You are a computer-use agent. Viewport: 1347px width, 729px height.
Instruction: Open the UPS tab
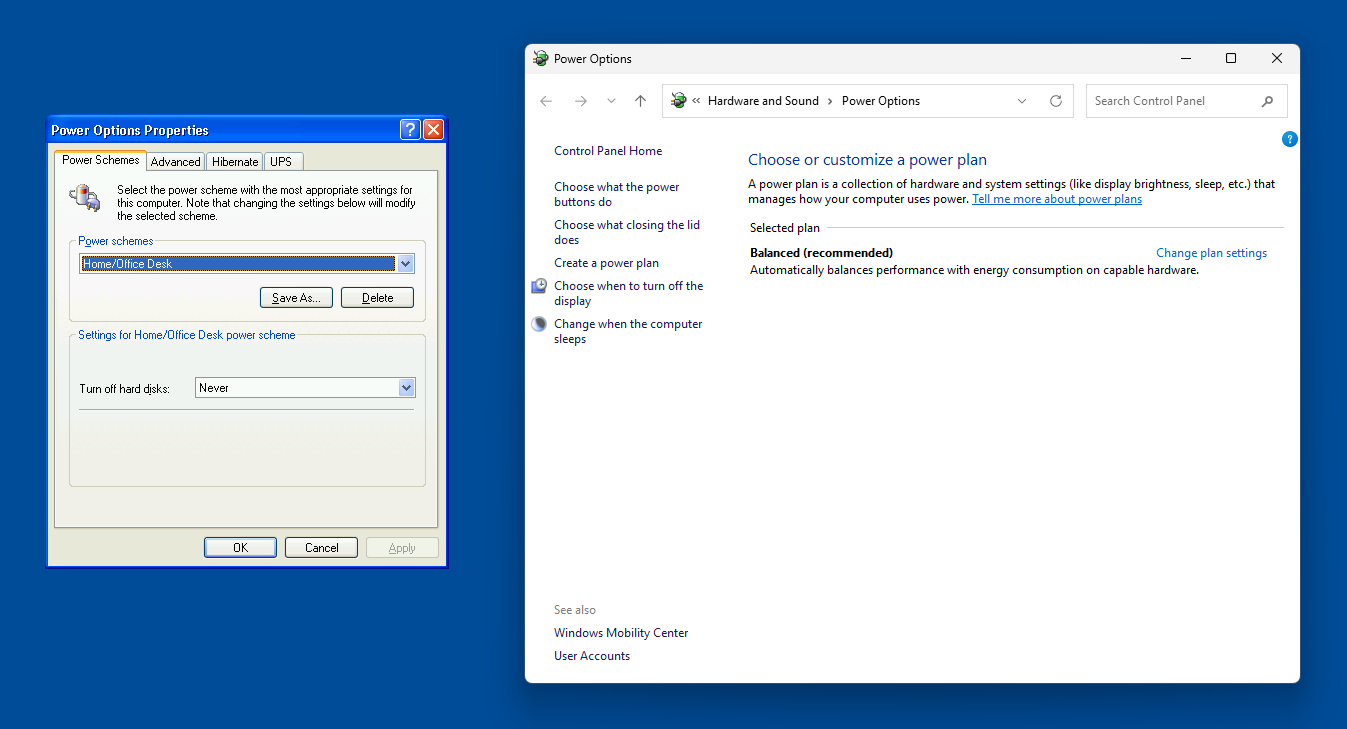point(281,162)
